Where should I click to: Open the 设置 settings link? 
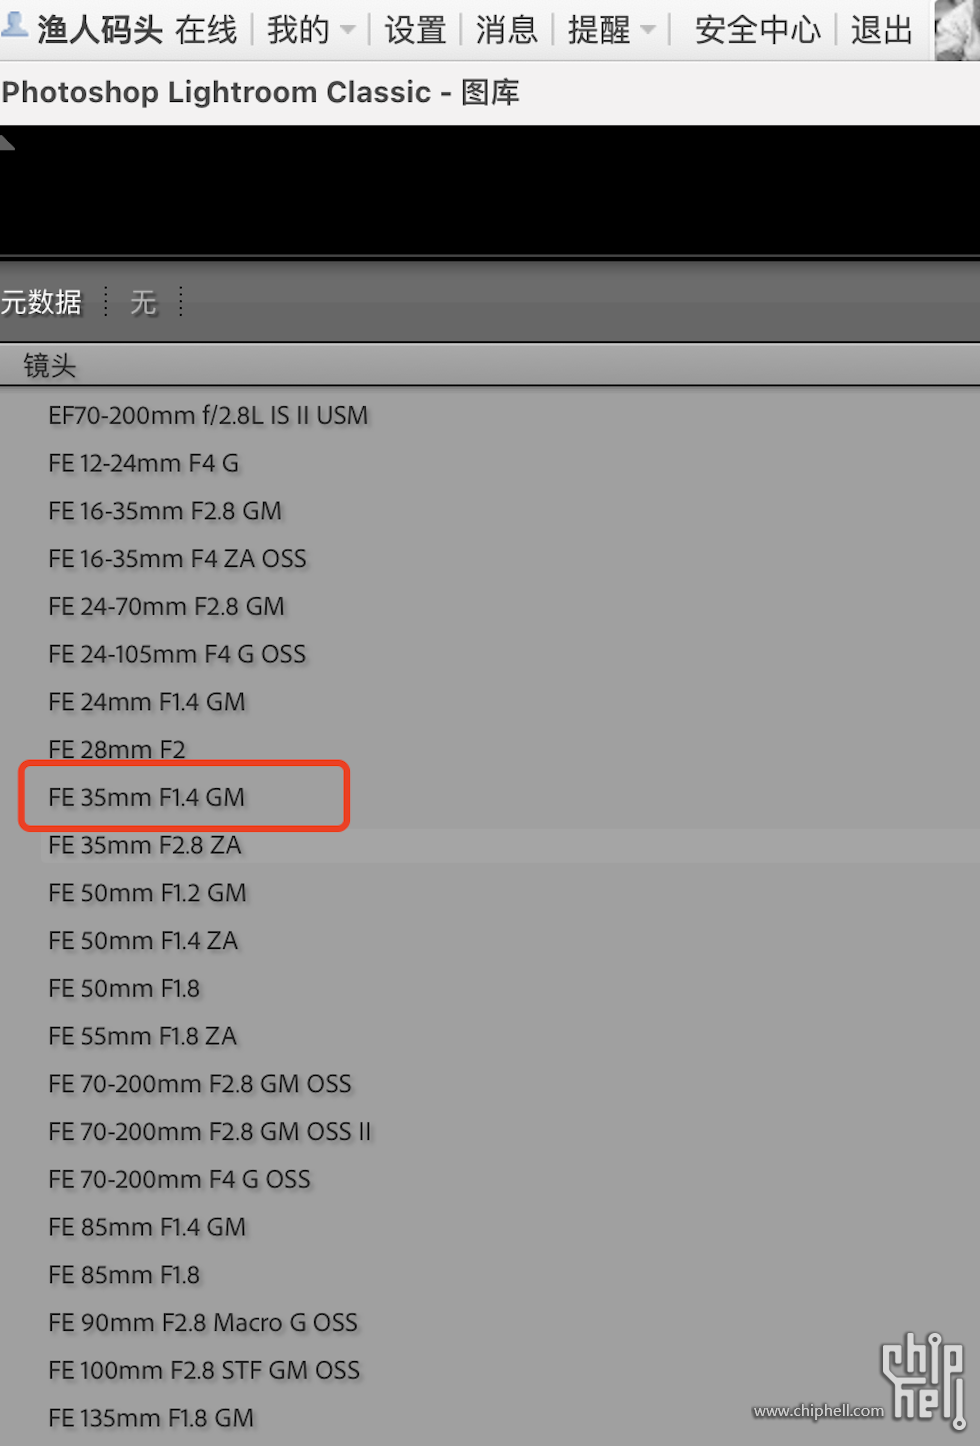[x=415, y=30]
